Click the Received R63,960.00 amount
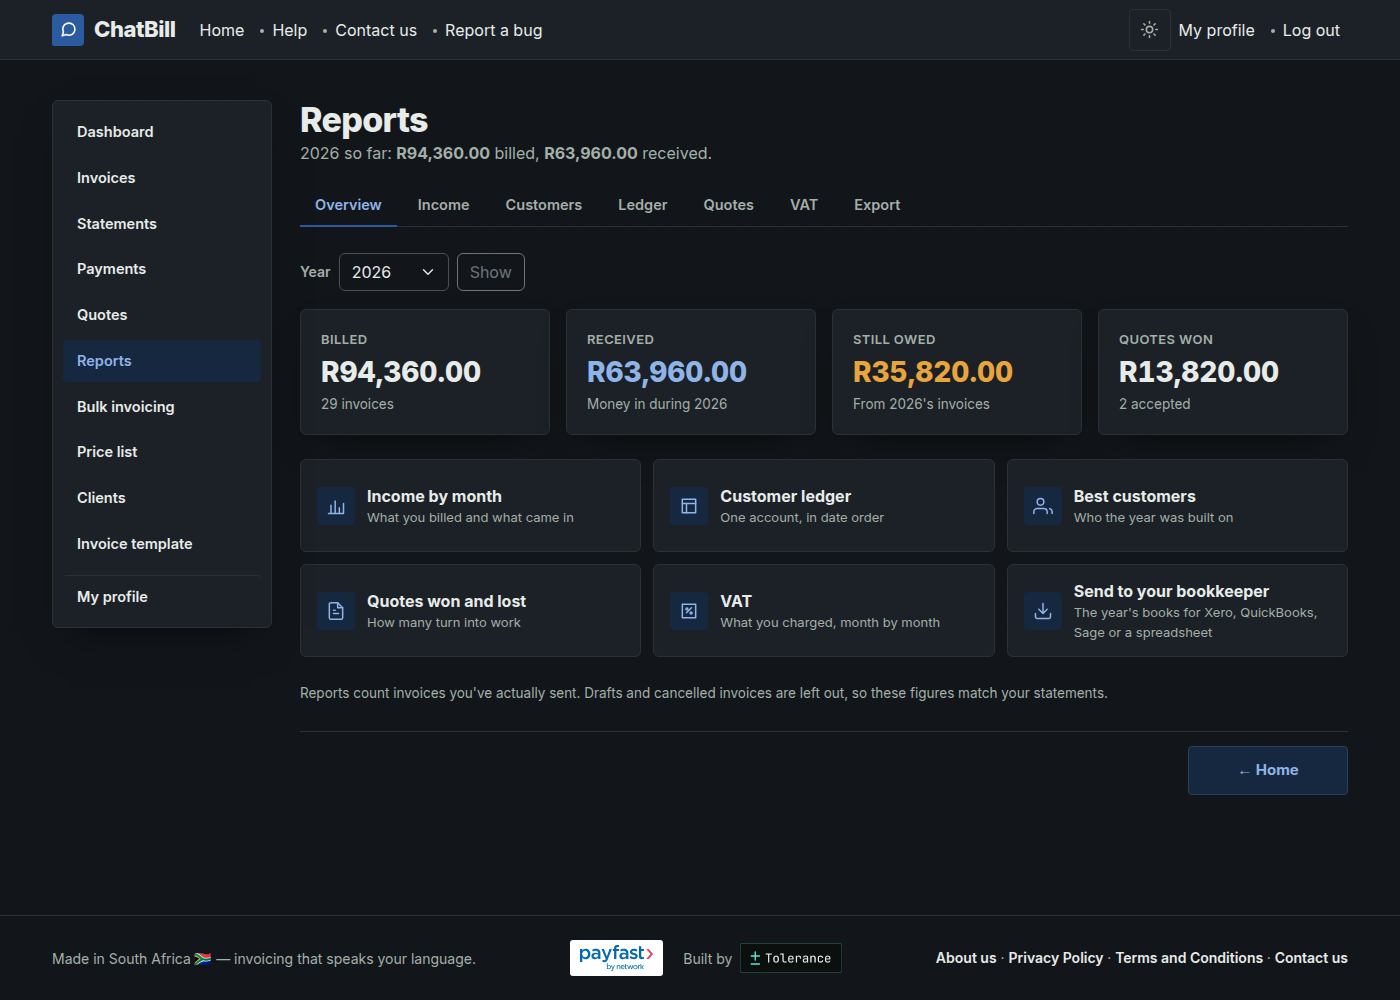The height and width of the screenshot is (1000, 1400). point(667,372)
